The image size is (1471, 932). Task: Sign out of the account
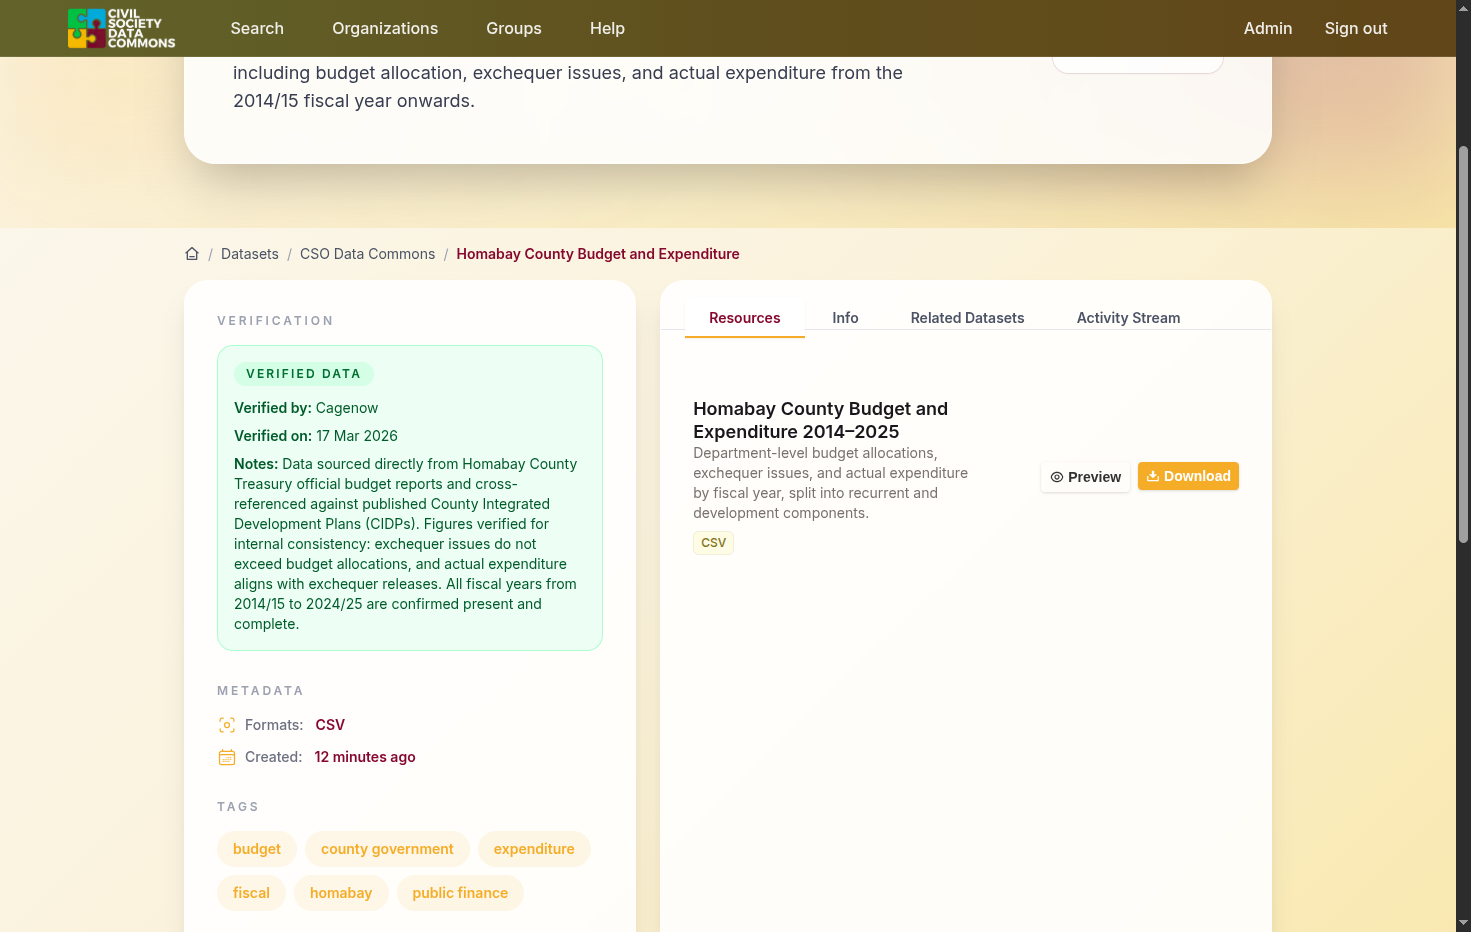click(x=1356, y=28)
